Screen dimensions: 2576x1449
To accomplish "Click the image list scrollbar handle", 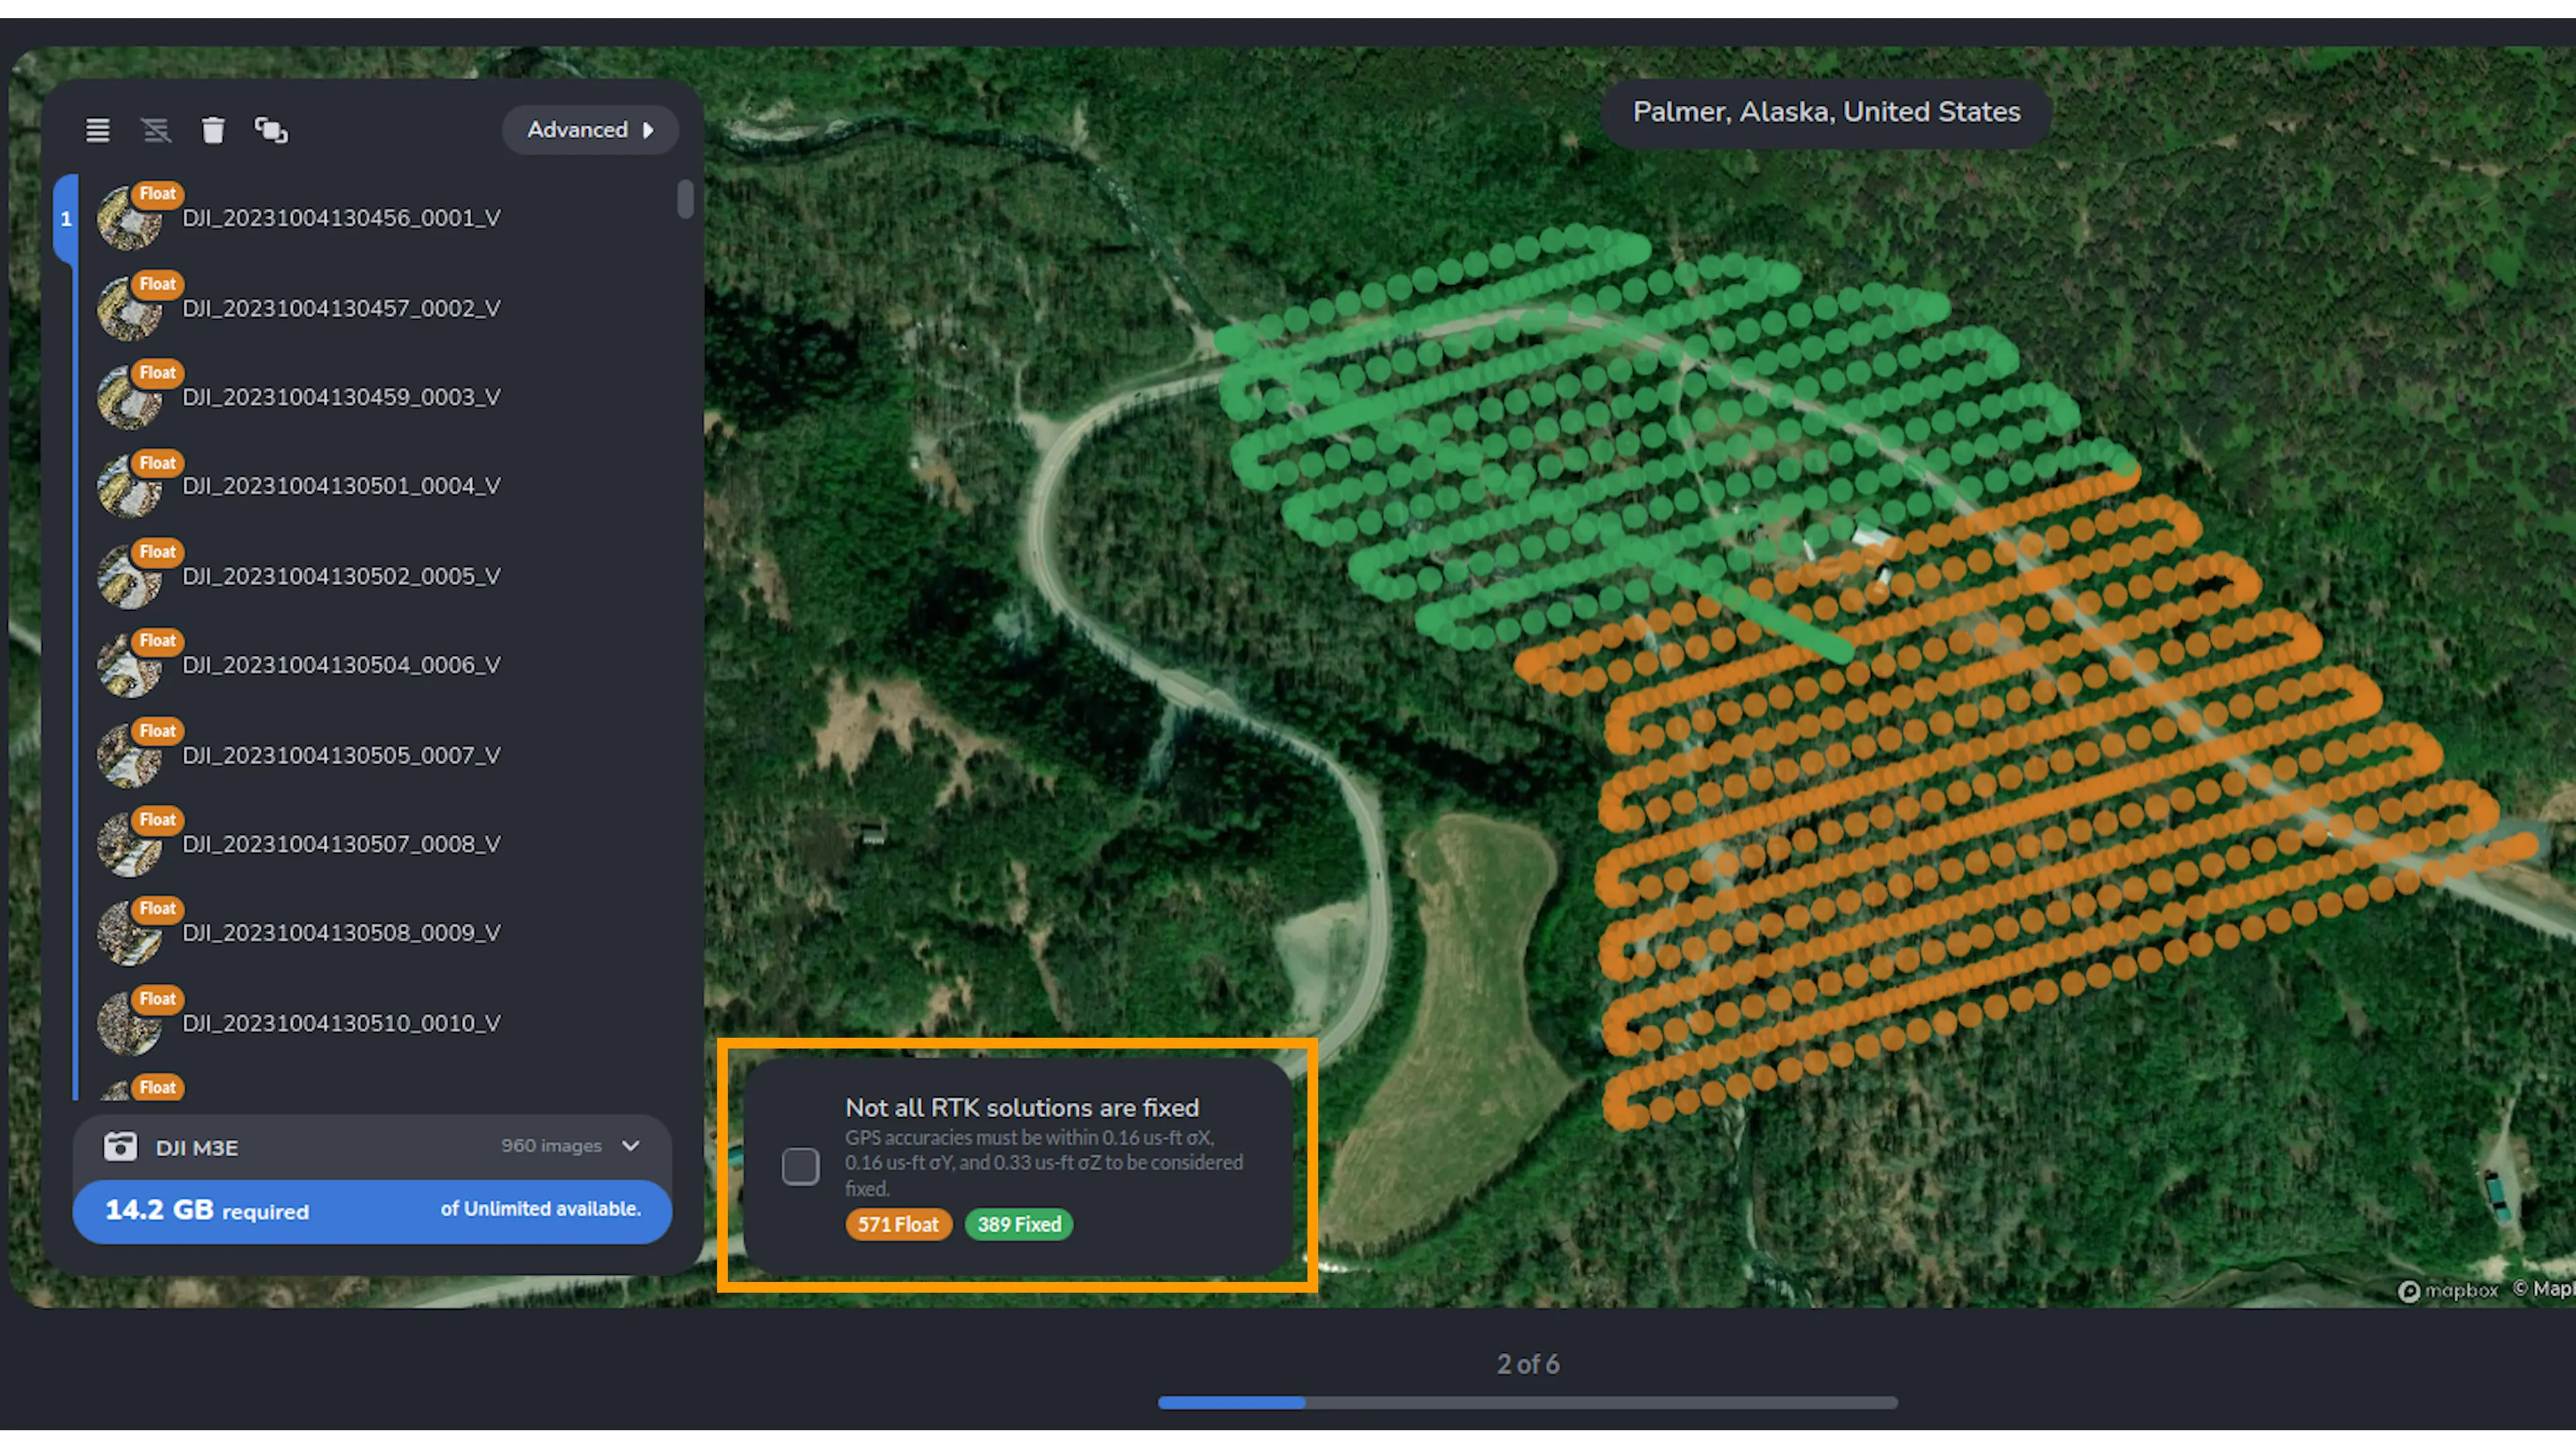I will coord(685,198).
